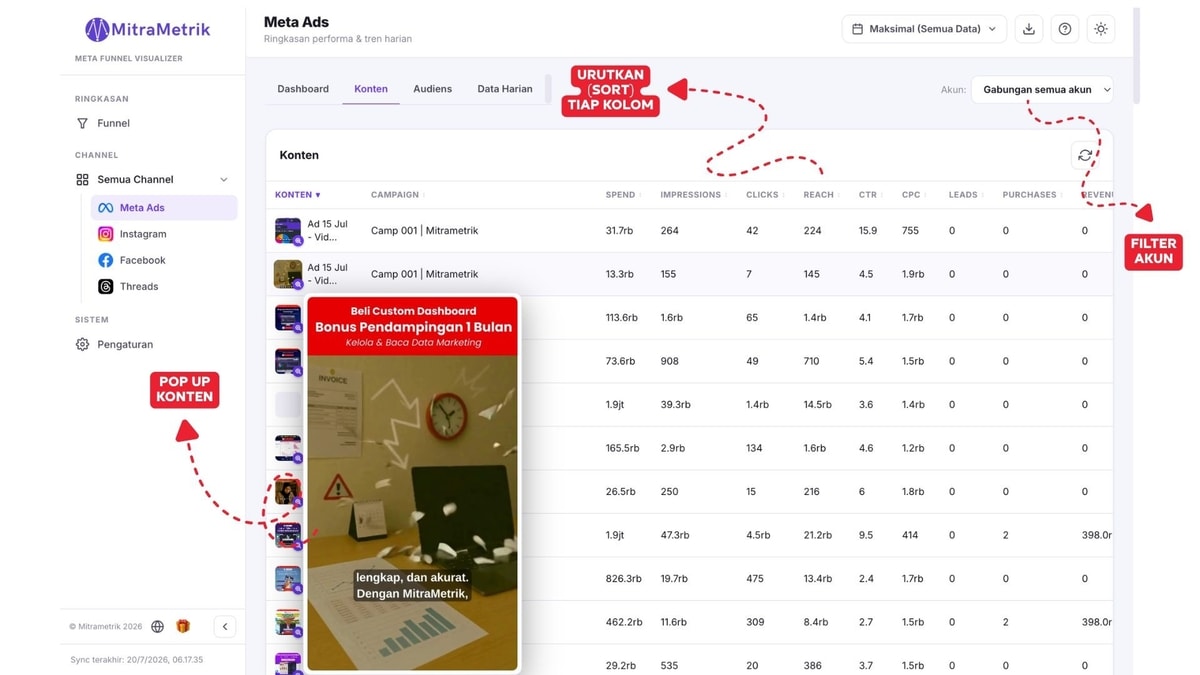Sort by the IMPRESSIONS column header
Screen dimensions: 1200x675
pyautogui.click(x=693, y=195)
